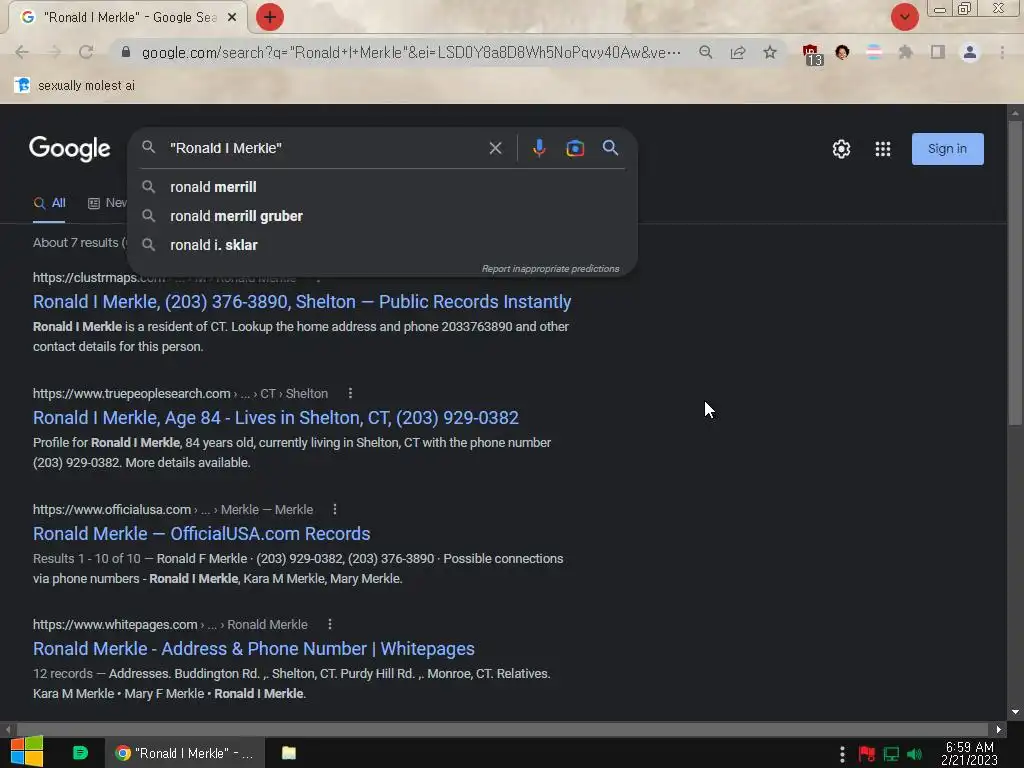The image size is (1024, 768).
Task: Bookmark this page with star icon
Action: tap(770, 52)
